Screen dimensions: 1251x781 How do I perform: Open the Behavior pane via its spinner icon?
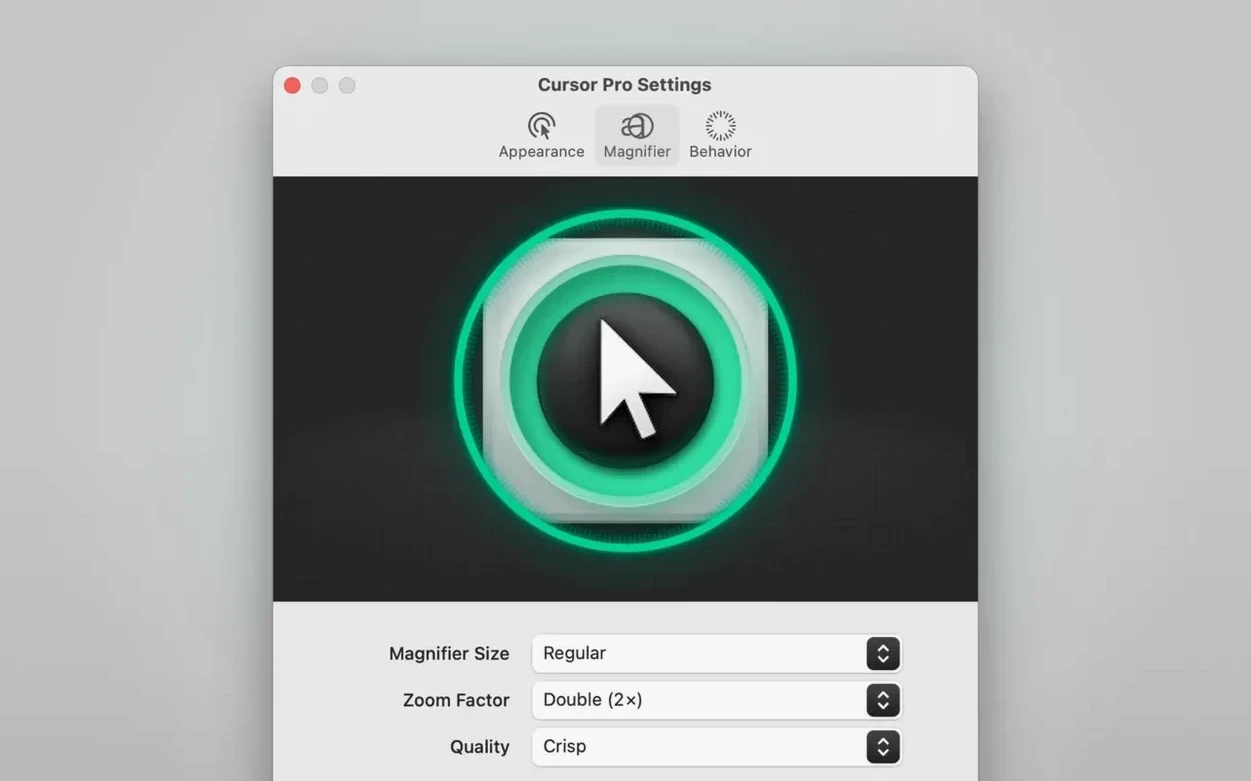pyautogui.click(x=720, y=126)
